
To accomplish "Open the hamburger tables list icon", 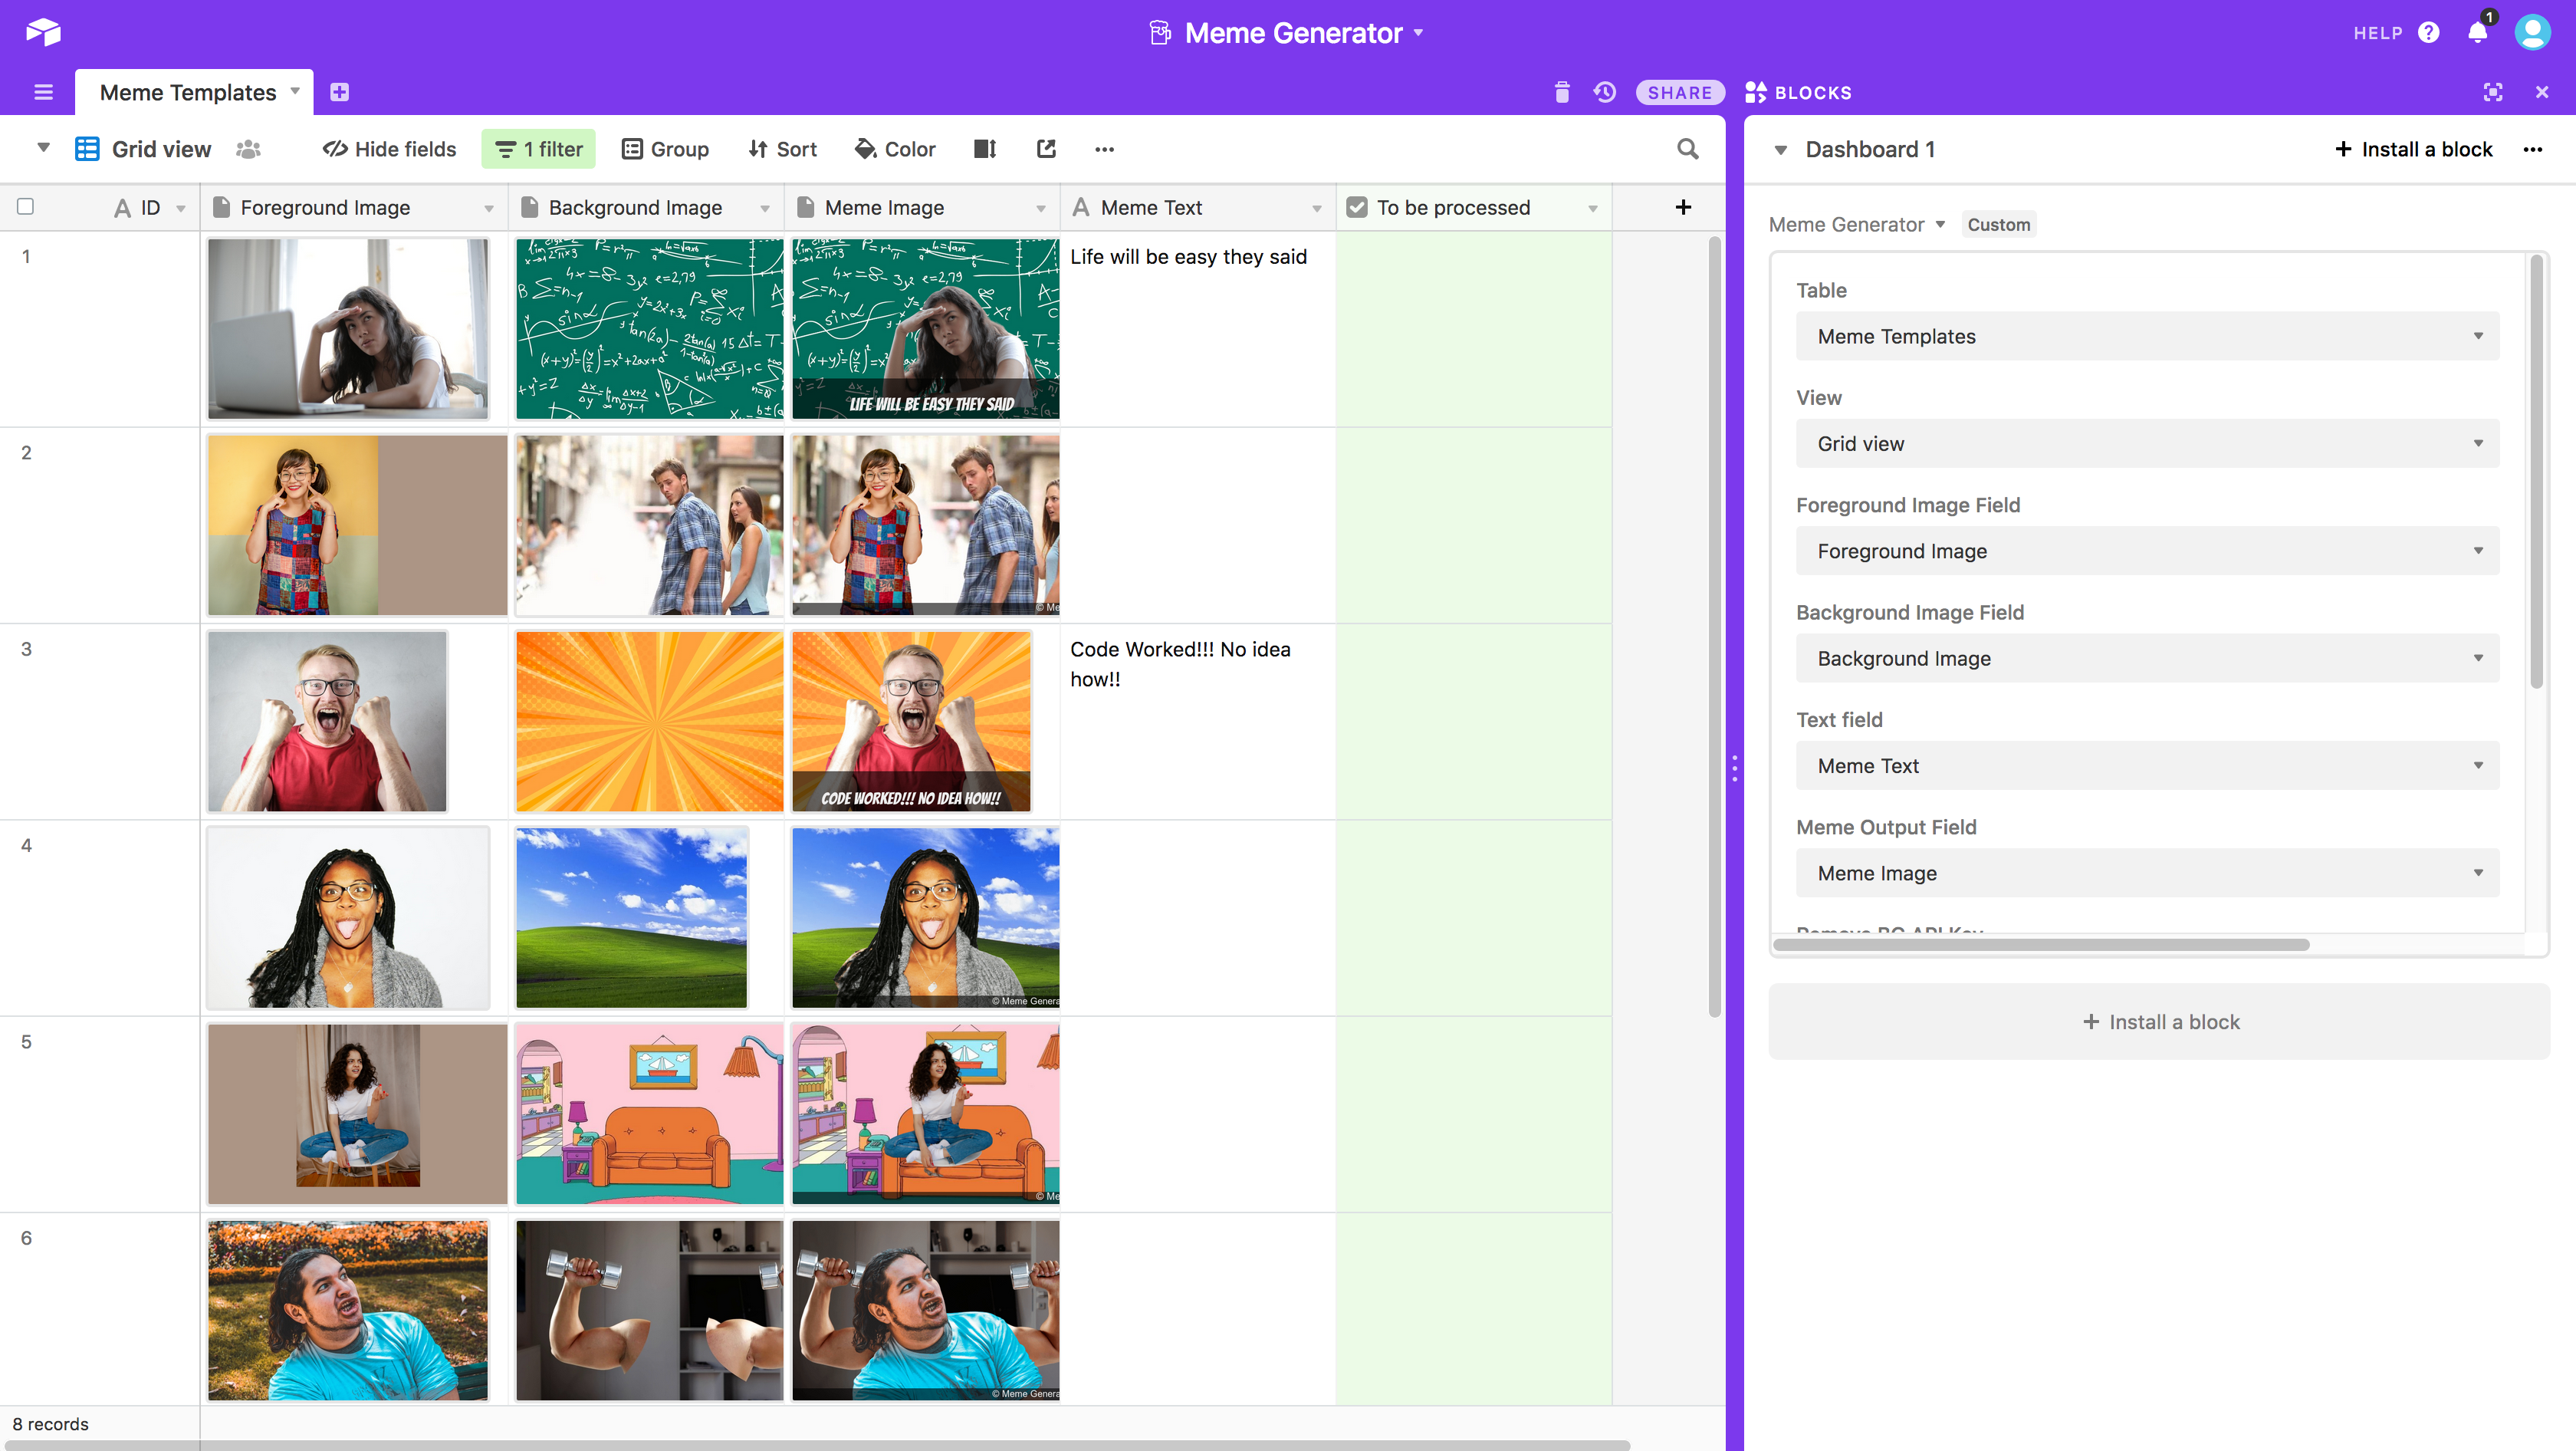I will pos(43,92).
